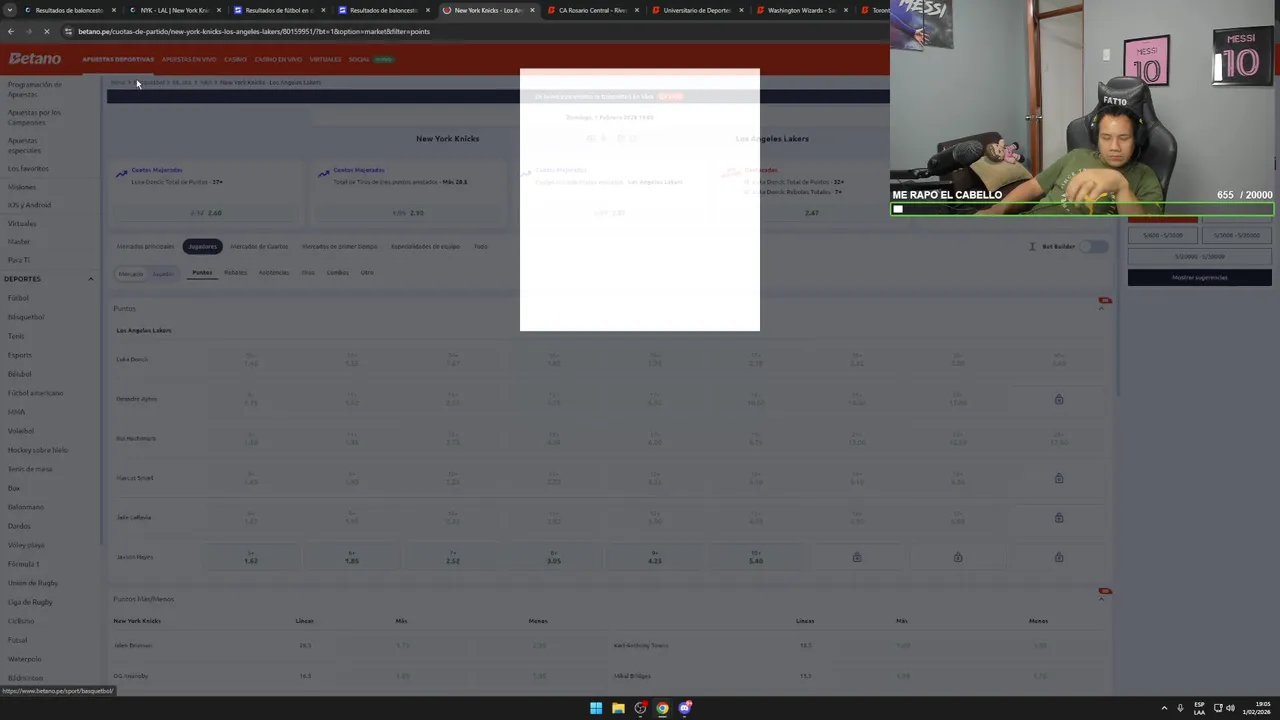Open the site info icon in address bar
This screenshot has width=1280, height=720.
[68, 31]
